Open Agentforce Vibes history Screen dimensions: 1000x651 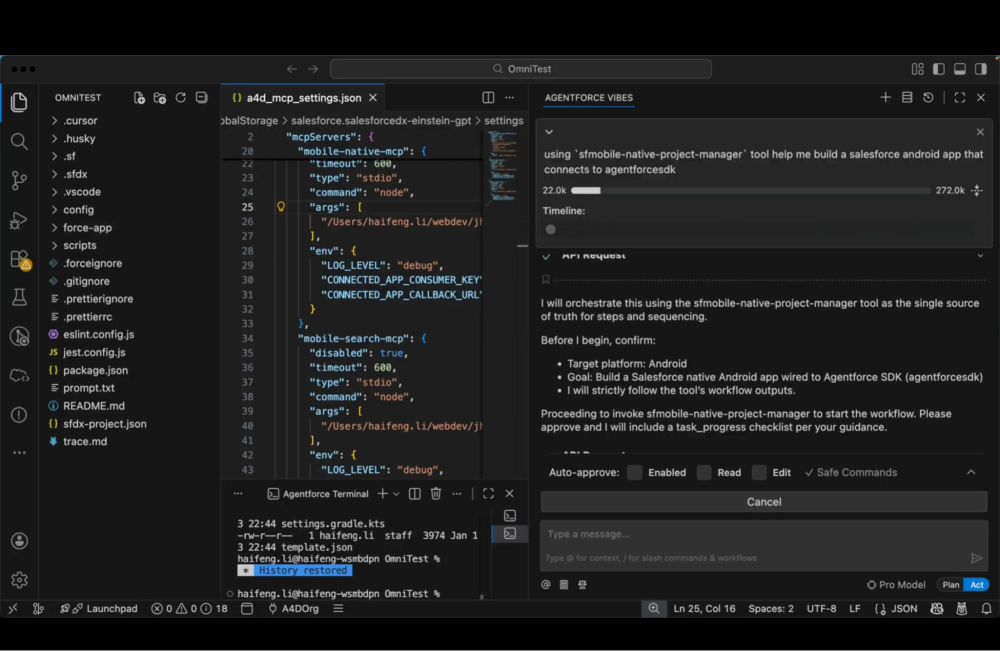928,97
